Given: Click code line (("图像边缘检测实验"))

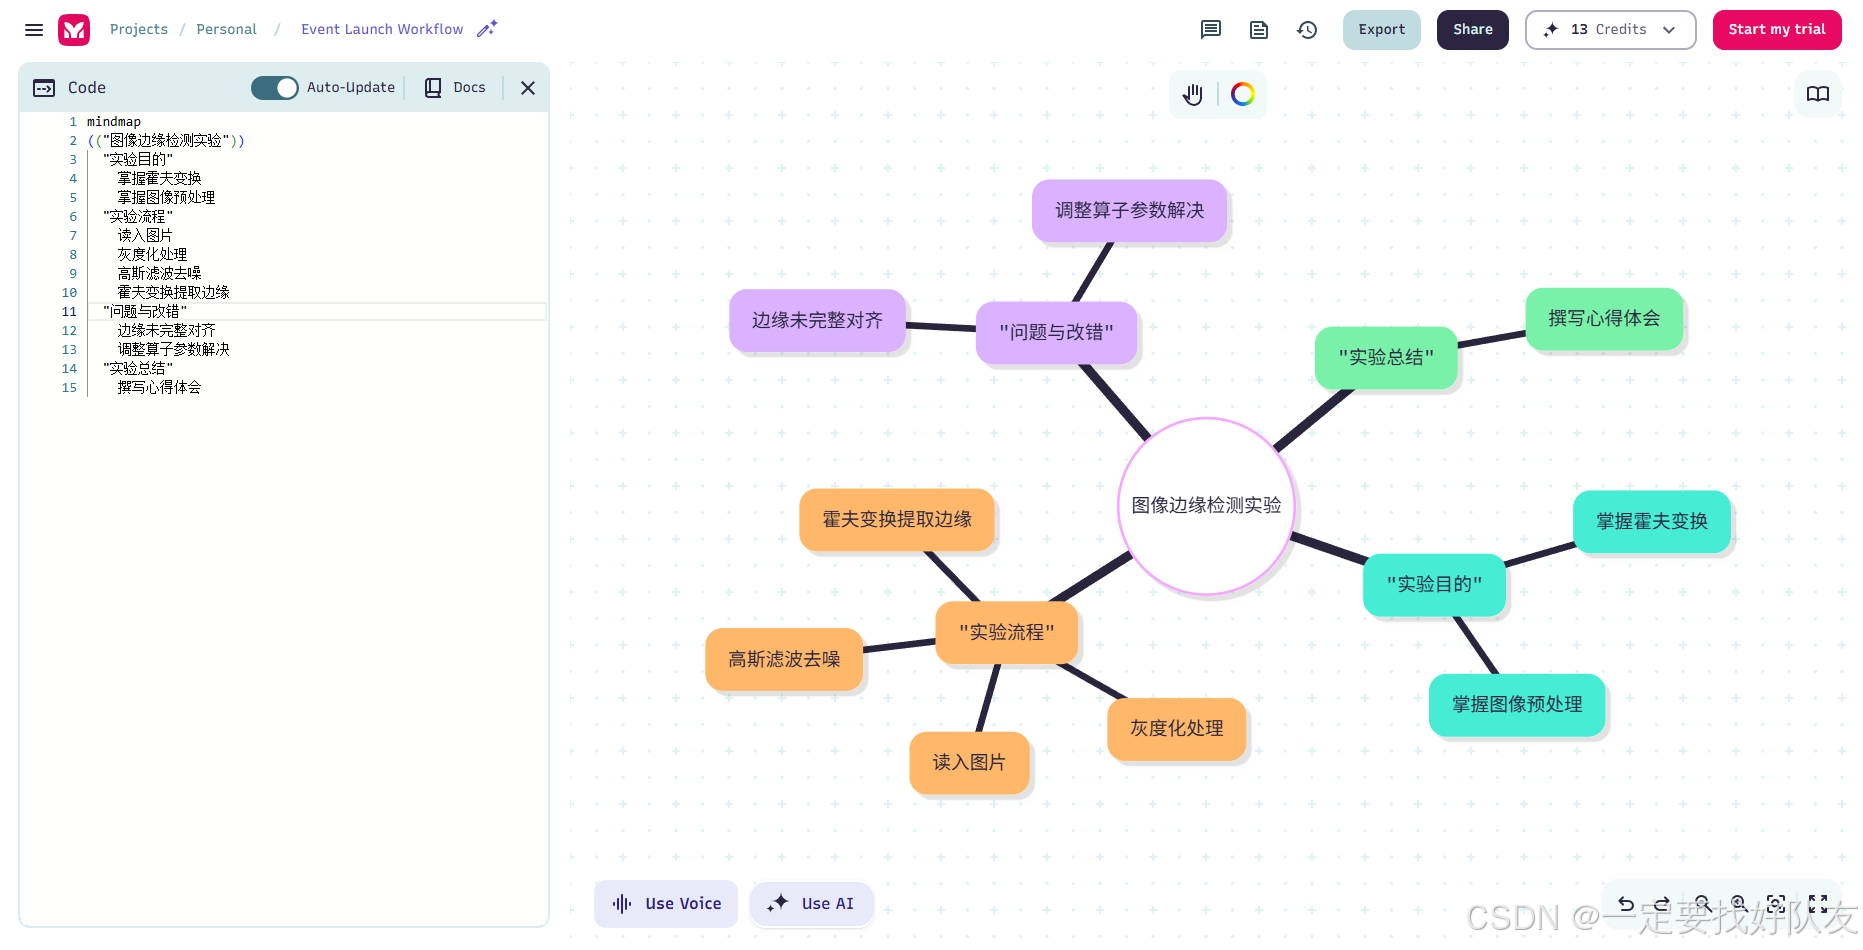Looking at the screenshot, I should [x=166, y=141].
